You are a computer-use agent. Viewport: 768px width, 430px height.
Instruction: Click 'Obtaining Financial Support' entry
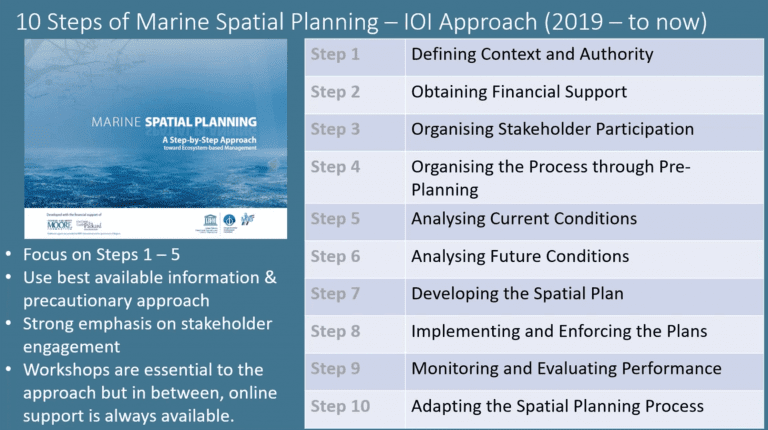(x=519, y=92)
